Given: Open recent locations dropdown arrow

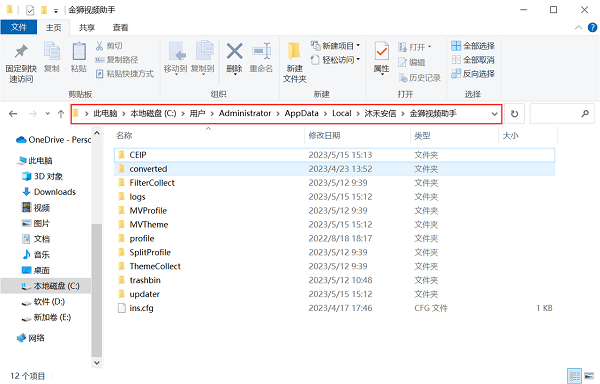Looking at the screenshot, I should [x=47, y=114].
